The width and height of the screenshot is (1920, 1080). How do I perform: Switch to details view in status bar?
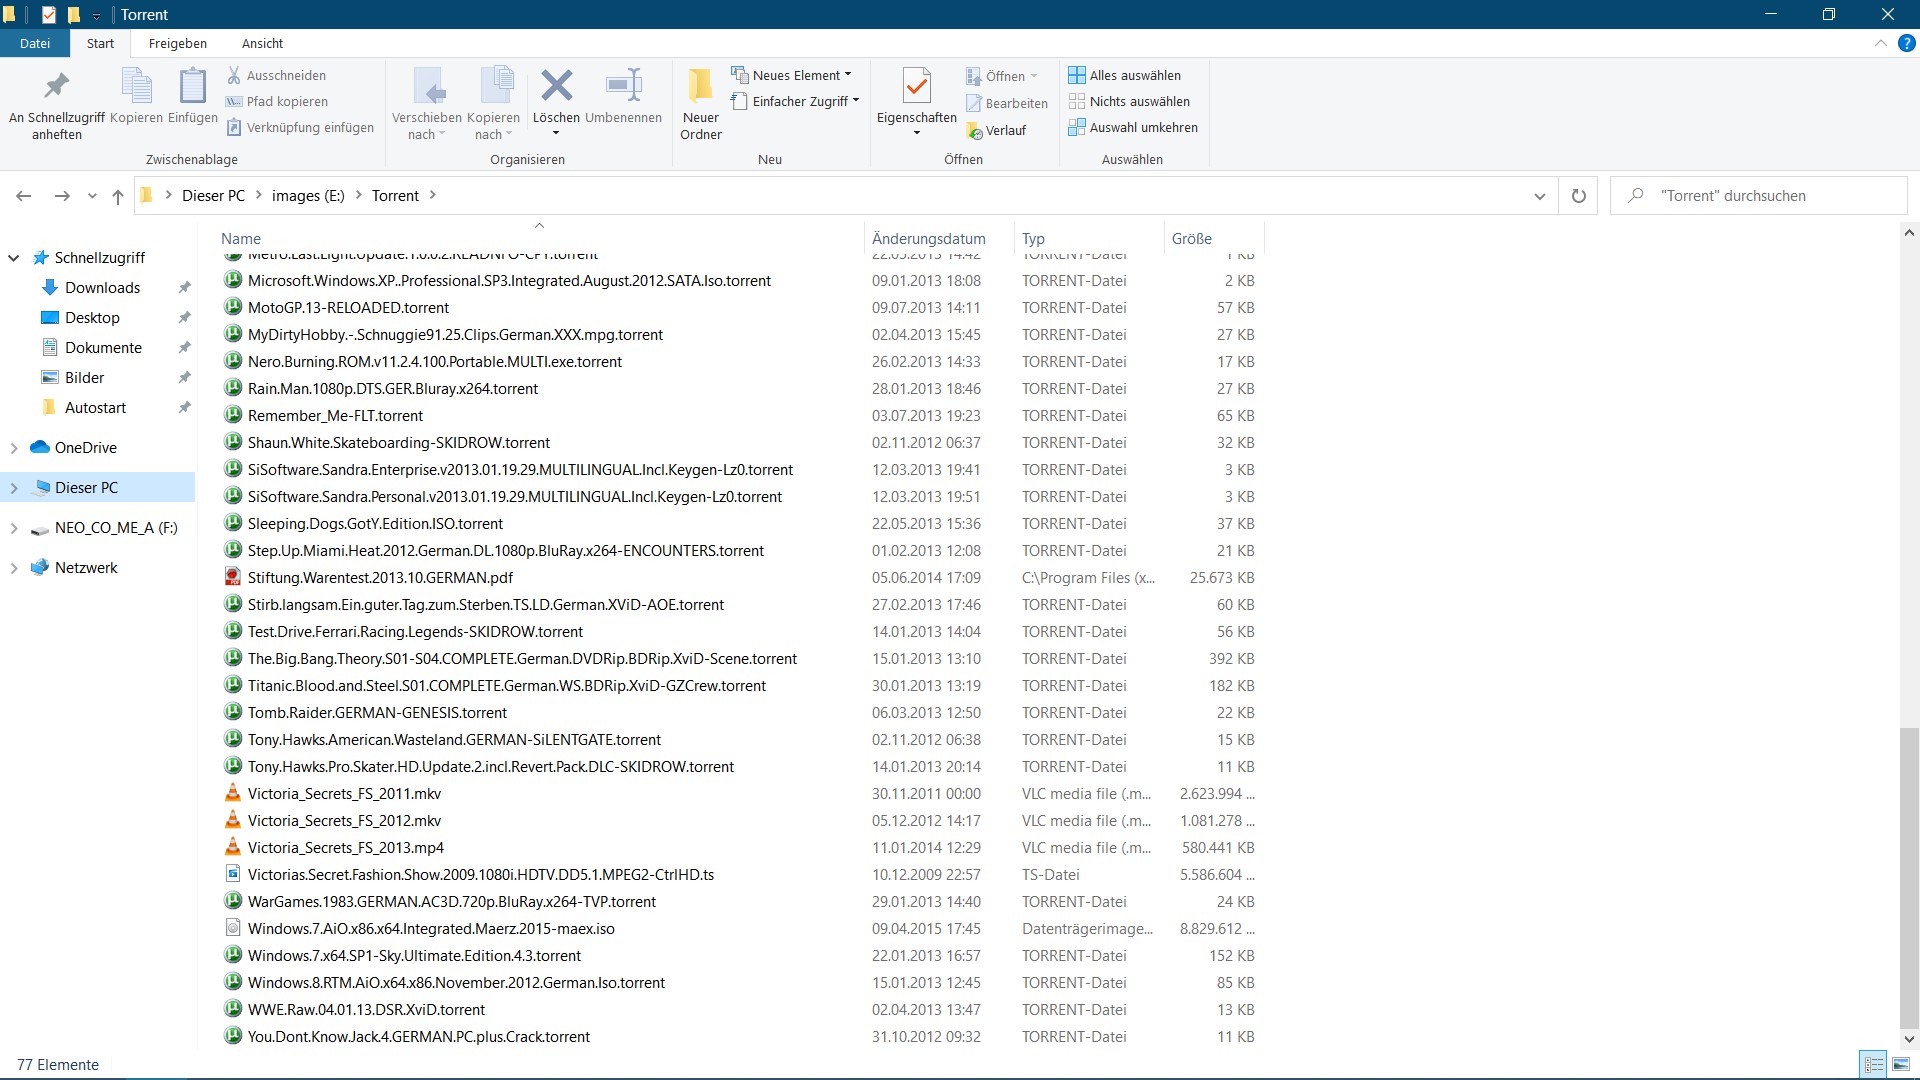[1874, 1065]
